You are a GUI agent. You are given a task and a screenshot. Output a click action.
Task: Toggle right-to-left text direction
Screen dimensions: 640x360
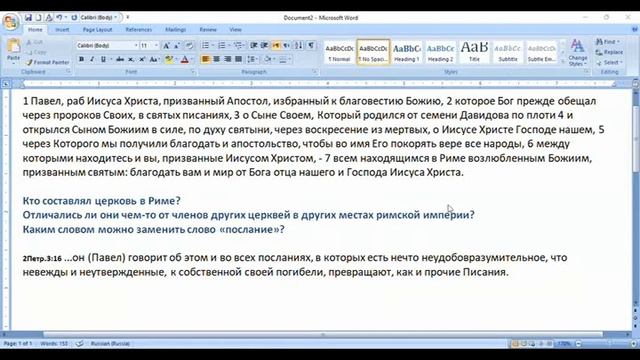(287, 45)
